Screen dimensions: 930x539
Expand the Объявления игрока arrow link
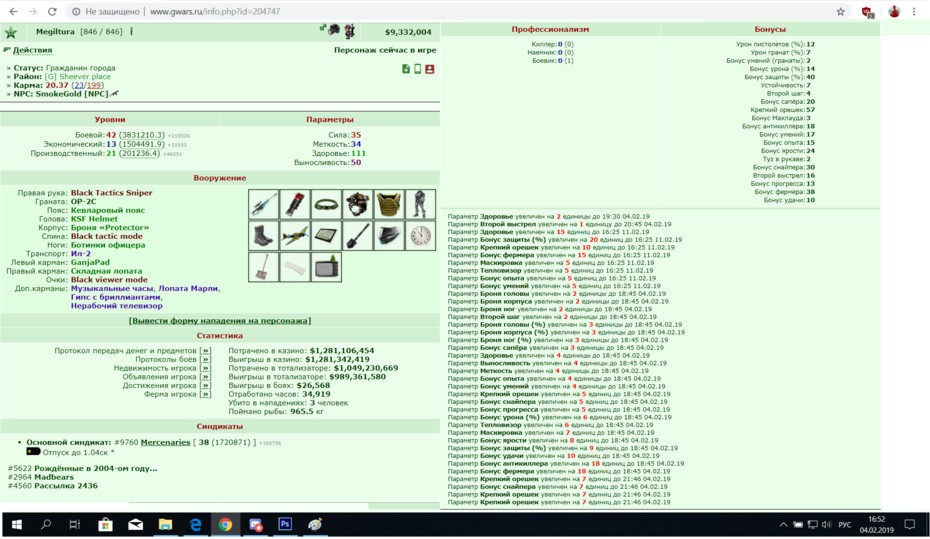(205, 377)
